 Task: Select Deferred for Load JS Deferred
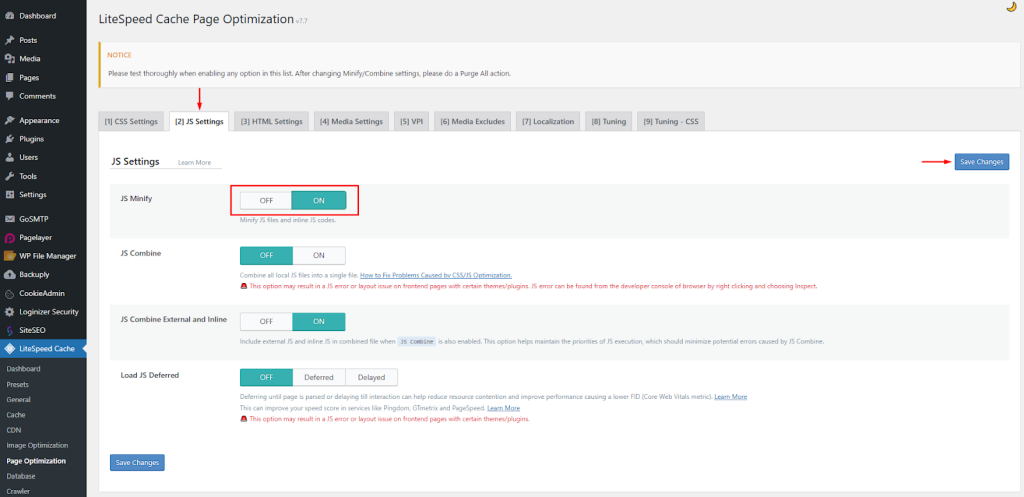tap(319, 377)
